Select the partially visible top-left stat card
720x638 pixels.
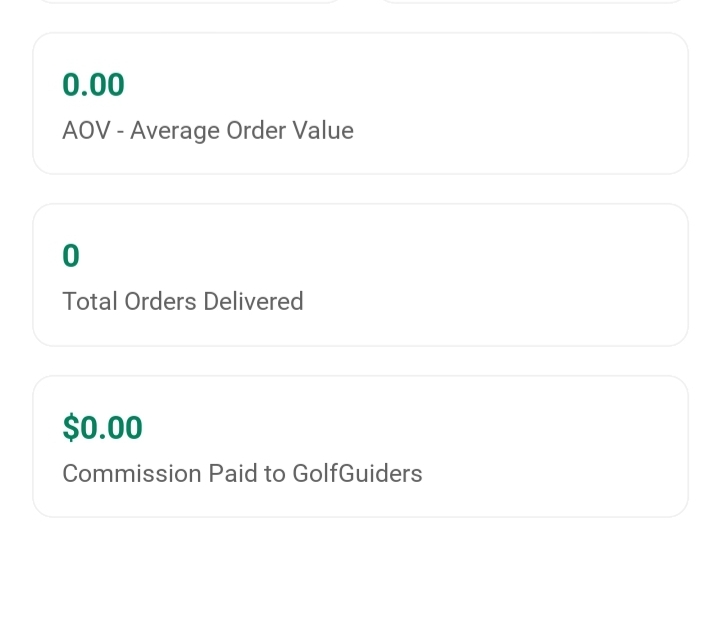[x=190, y=1]
